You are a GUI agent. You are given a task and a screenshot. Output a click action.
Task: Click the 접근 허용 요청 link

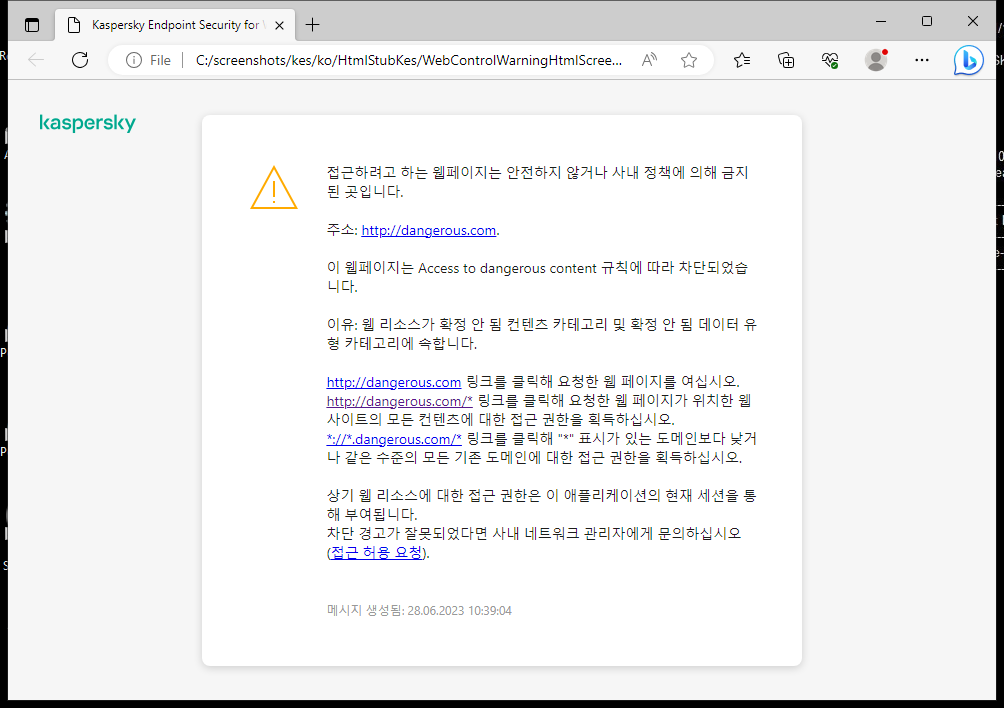pyautogui.click(x=376, y=551)
